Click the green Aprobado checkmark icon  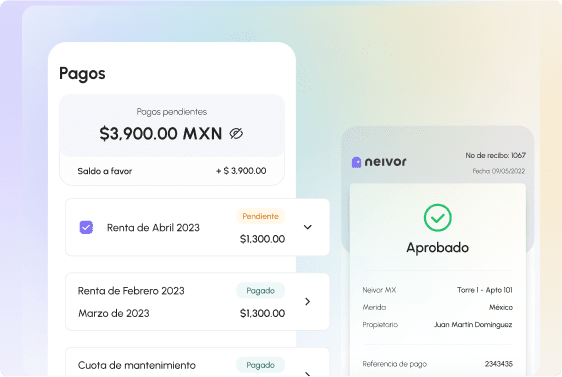click(x=438, y=218)
